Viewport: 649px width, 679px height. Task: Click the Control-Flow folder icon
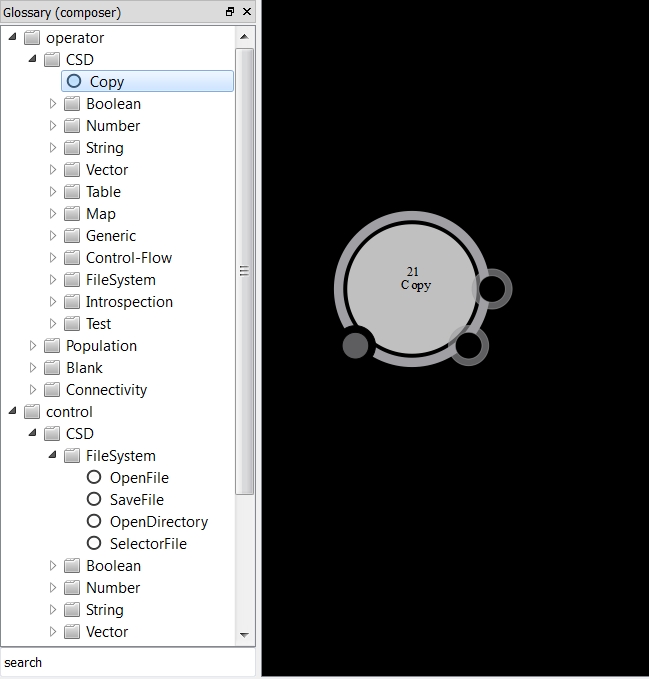click(x=72, y=258)
